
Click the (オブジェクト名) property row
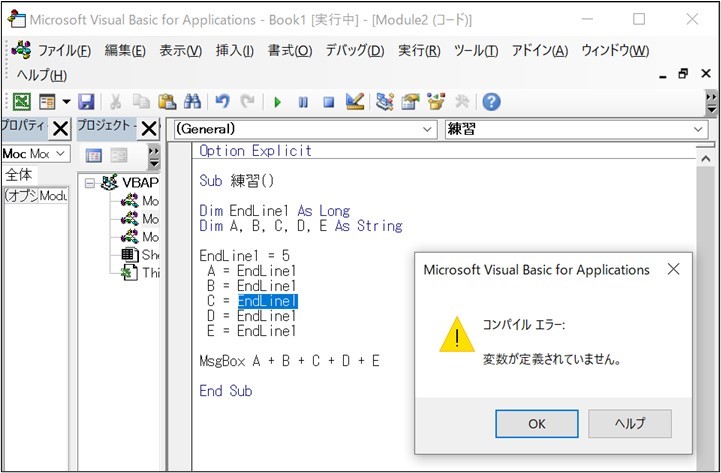coord(36,196)
